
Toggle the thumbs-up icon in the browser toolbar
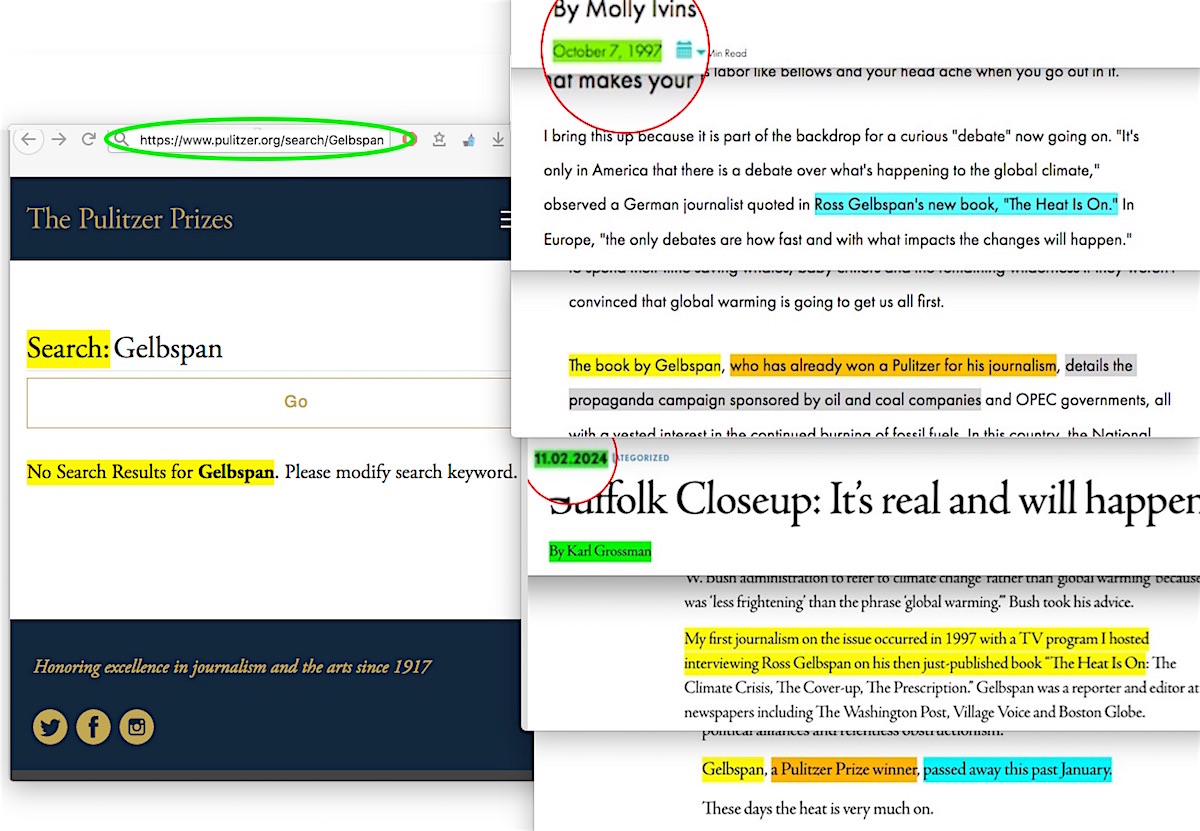coord(468,140)
